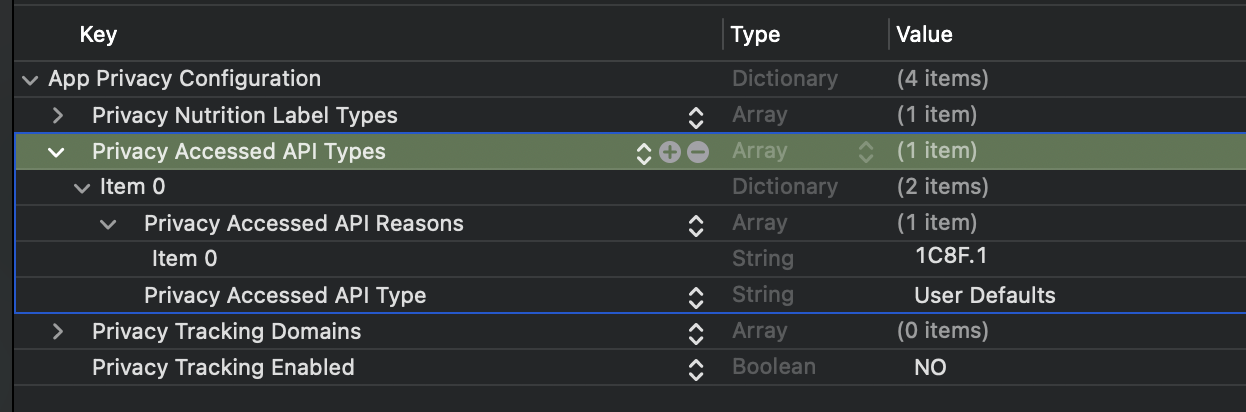The height and width of the screenshot is (412, 1246).
Task: Open key stepper for Privacy Nutrition Label Types
Action: click(697, 116)
